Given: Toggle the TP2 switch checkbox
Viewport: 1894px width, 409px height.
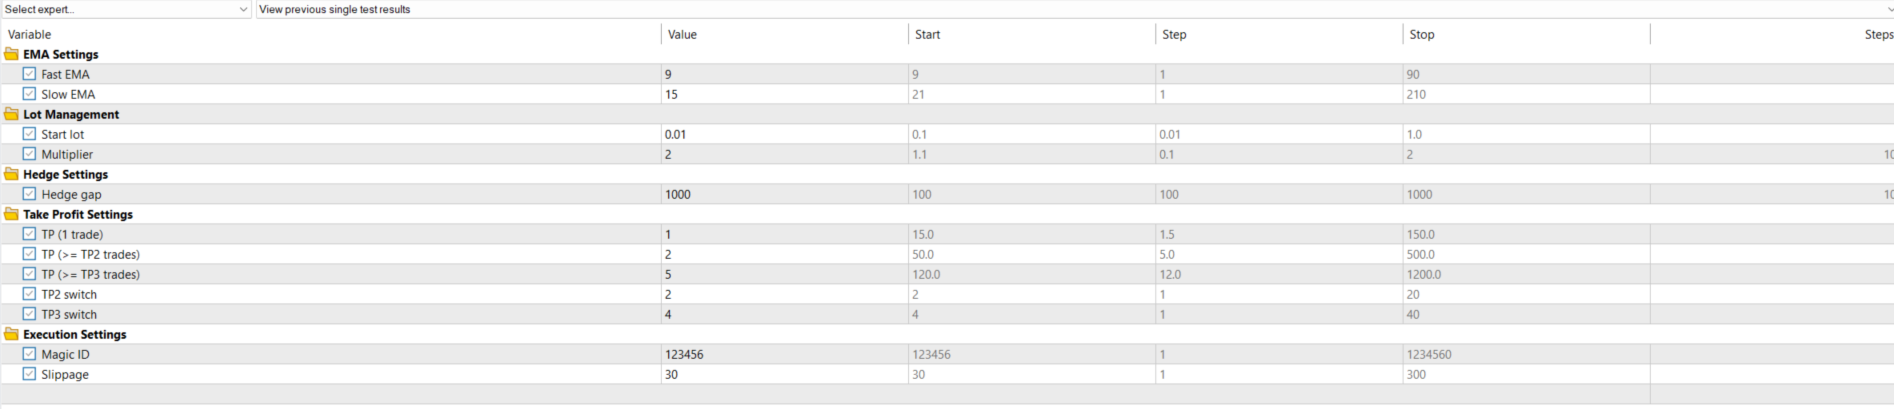Looking at the screenshot, I should pyautogui.click(x=29, y=294).
